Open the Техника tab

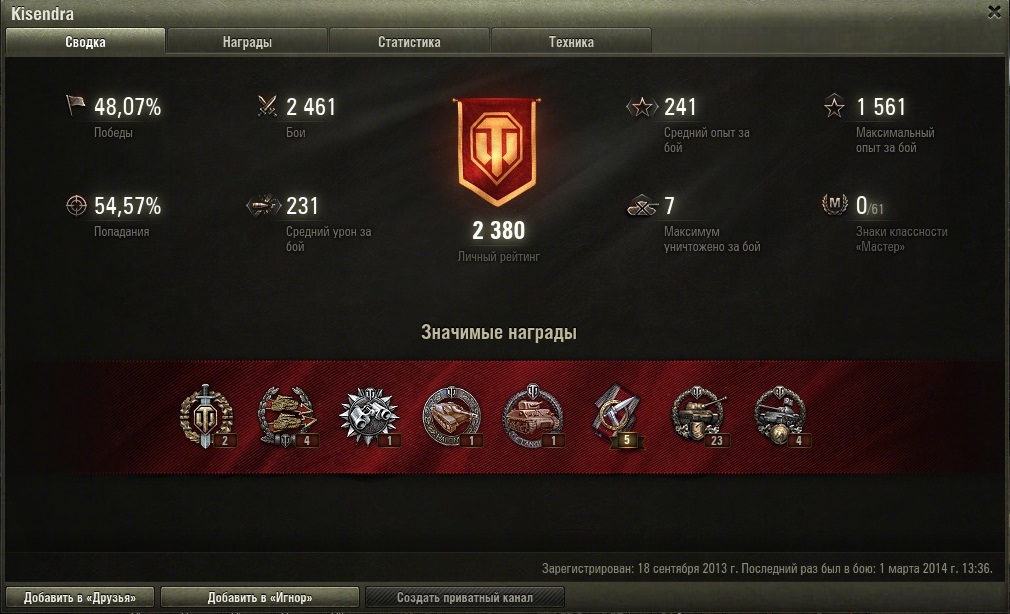pyautogui.click(x=571, y=42)
